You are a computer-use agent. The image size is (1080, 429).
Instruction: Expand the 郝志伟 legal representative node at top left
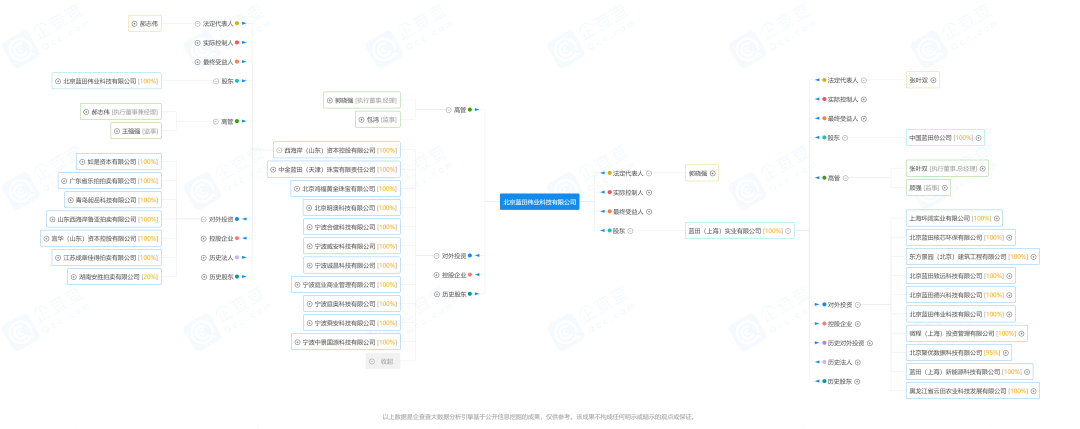pos(134,23)
